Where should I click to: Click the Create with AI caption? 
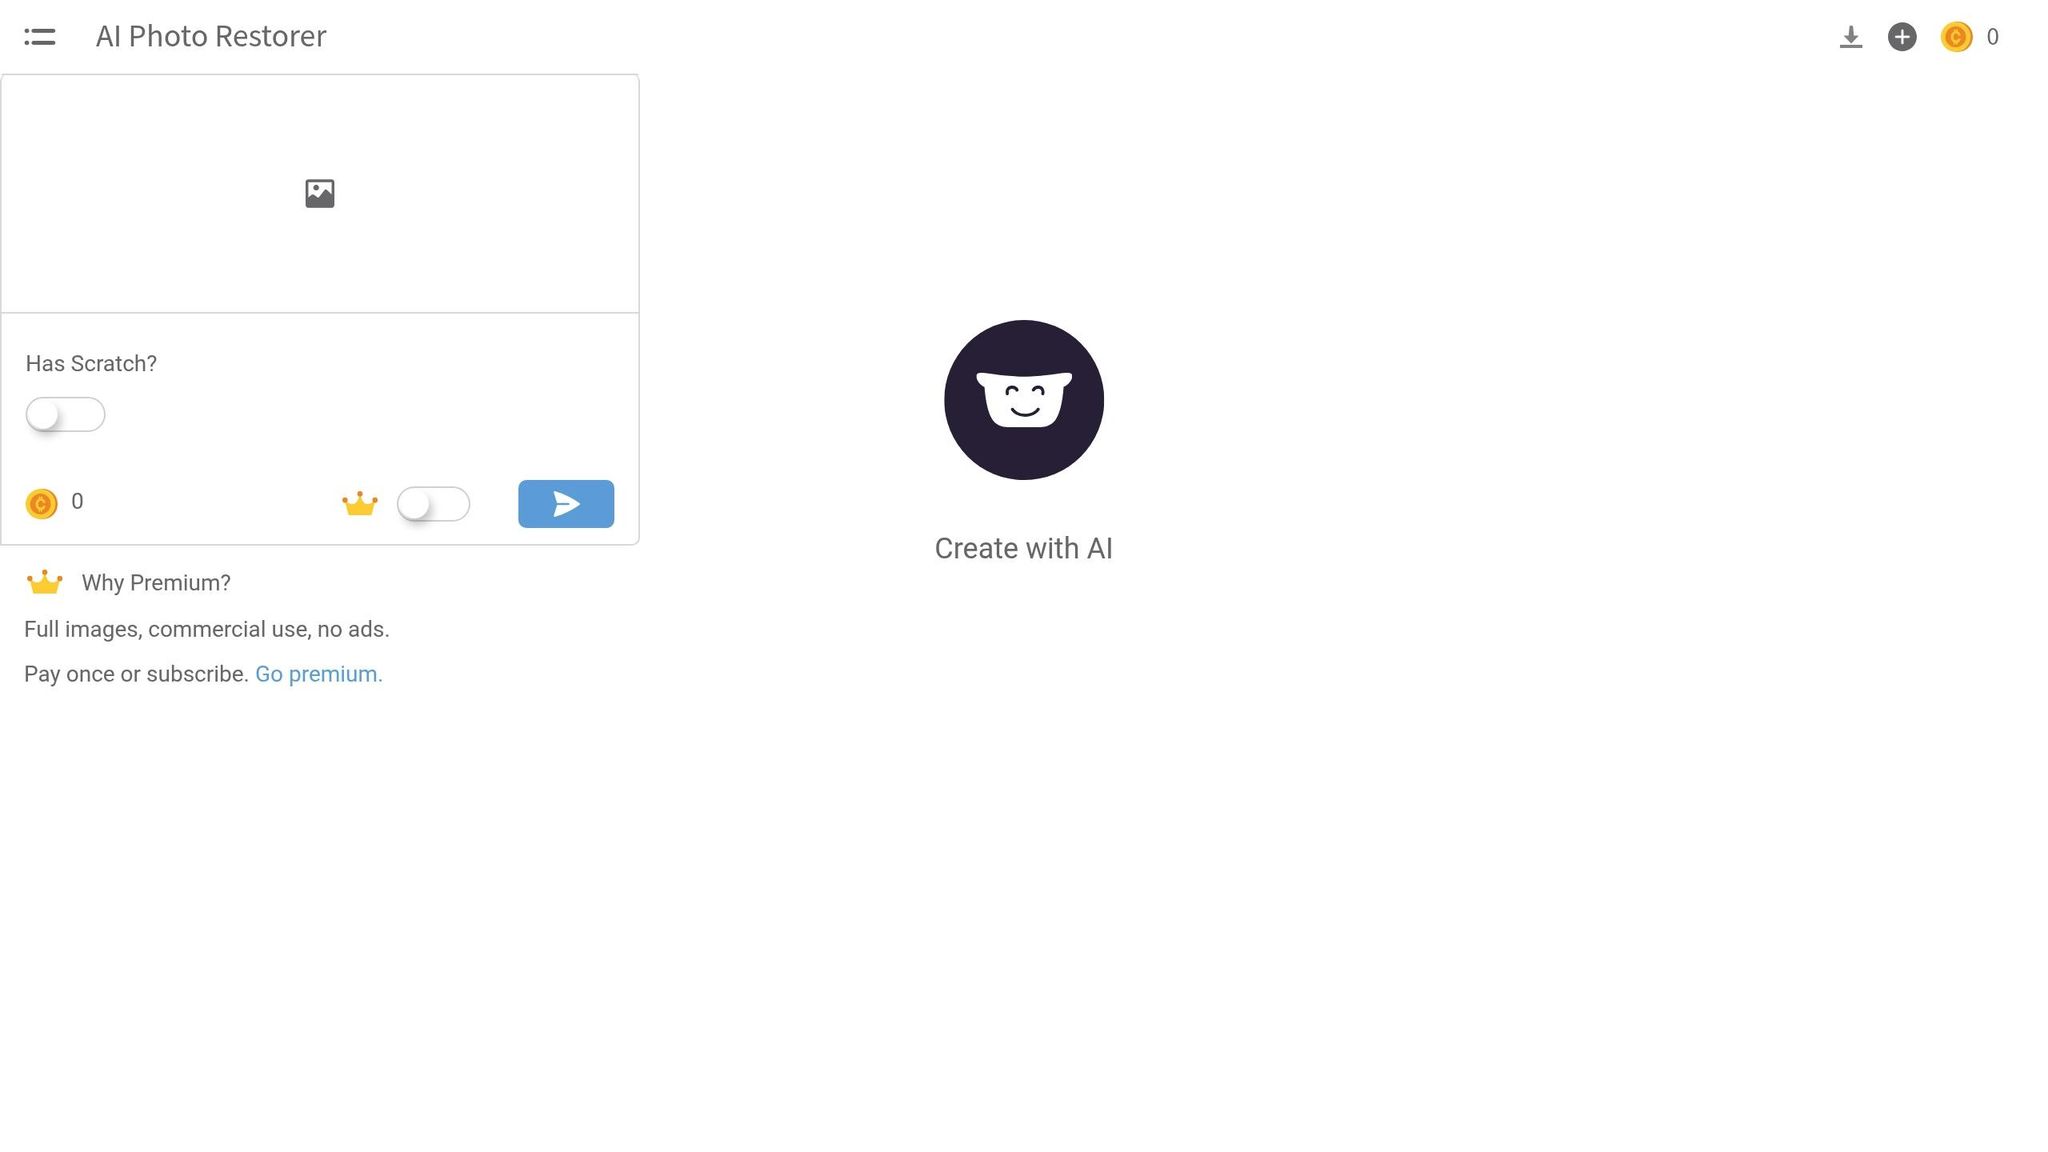point(1023,548)
